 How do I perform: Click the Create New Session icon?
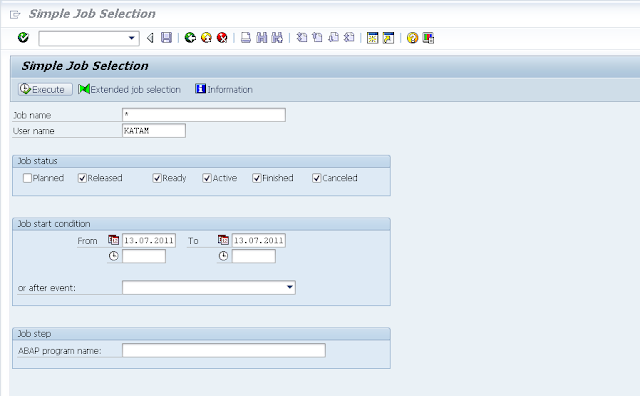(x=372, y=38)
